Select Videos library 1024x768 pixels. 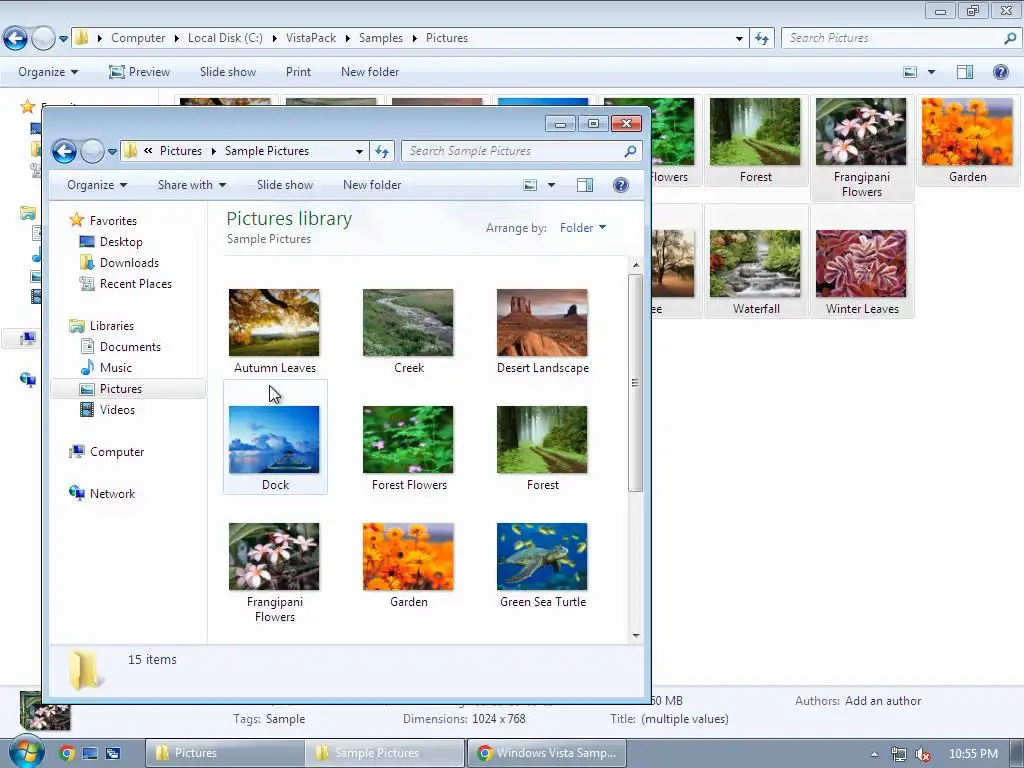tap(117, 409)
